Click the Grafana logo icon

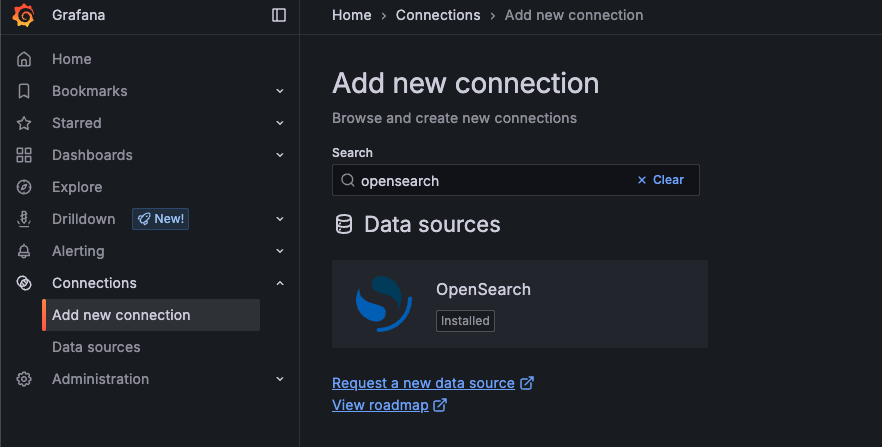pos(24,15)
